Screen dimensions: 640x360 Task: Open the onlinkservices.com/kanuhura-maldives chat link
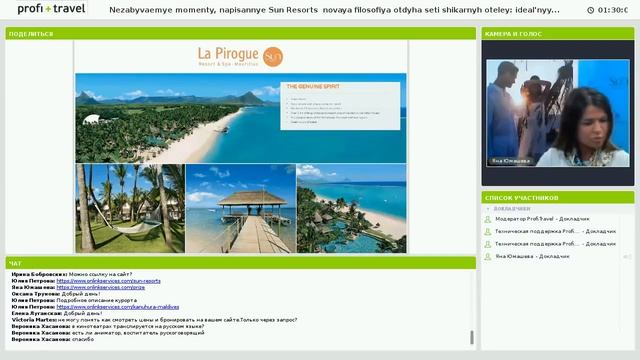118,307
